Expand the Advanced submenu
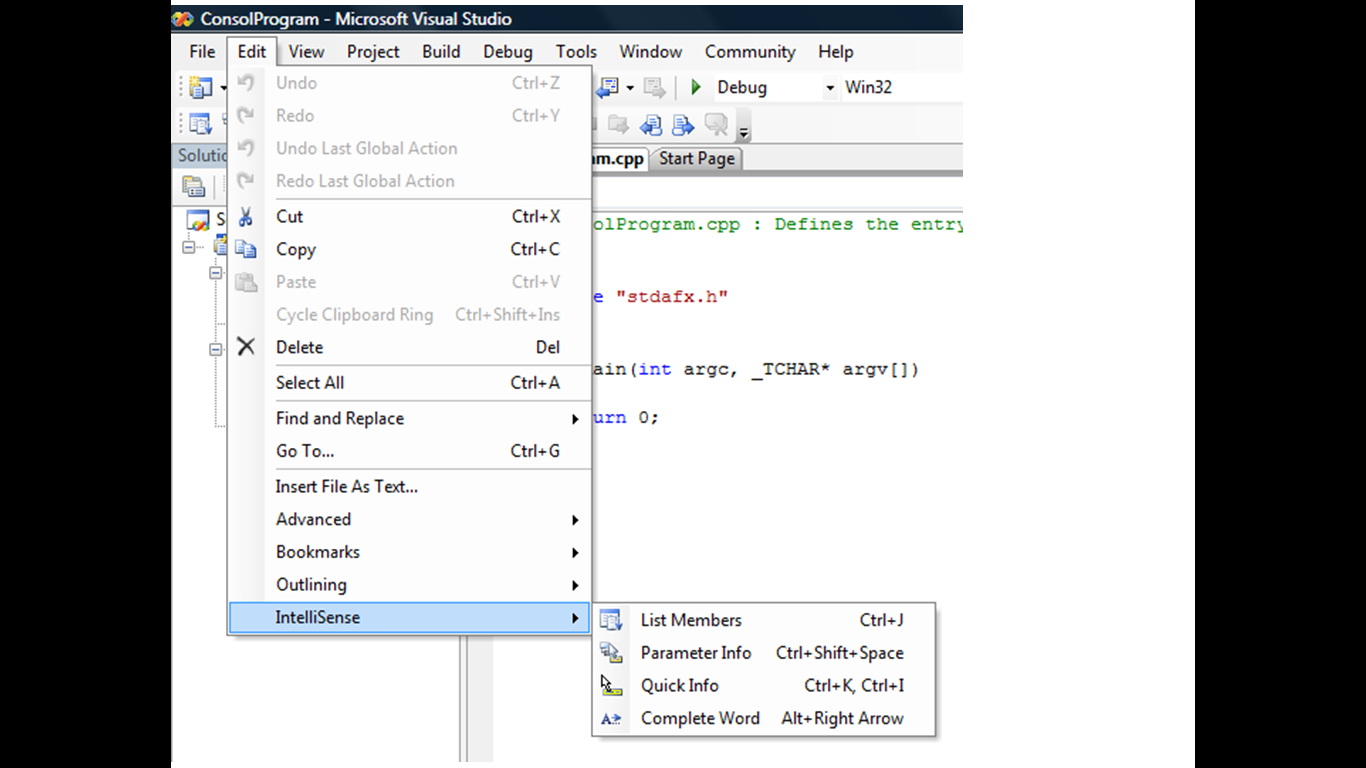 tap(410, 520)
